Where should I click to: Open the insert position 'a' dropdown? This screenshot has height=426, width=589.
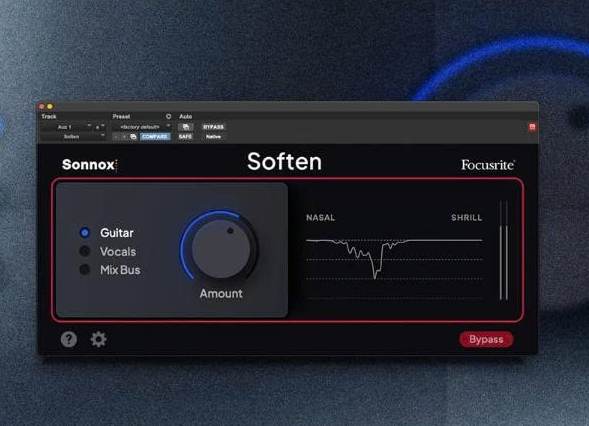pyautogui.click(x=100, y=127)
